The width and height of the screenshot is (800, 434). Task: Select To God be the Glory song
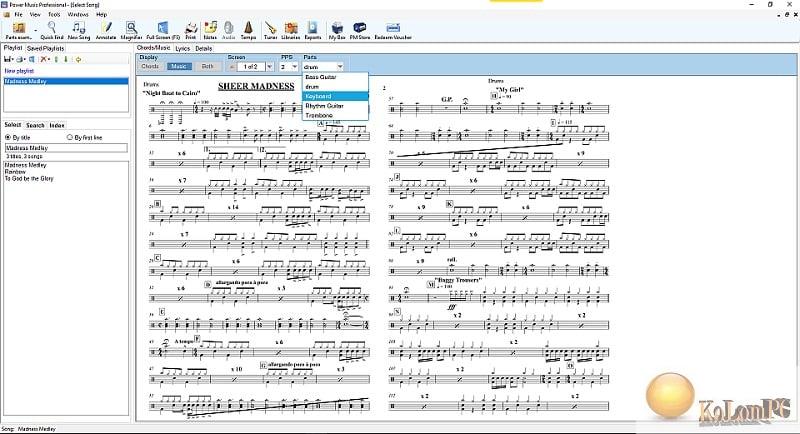click(x=29, y=178)
